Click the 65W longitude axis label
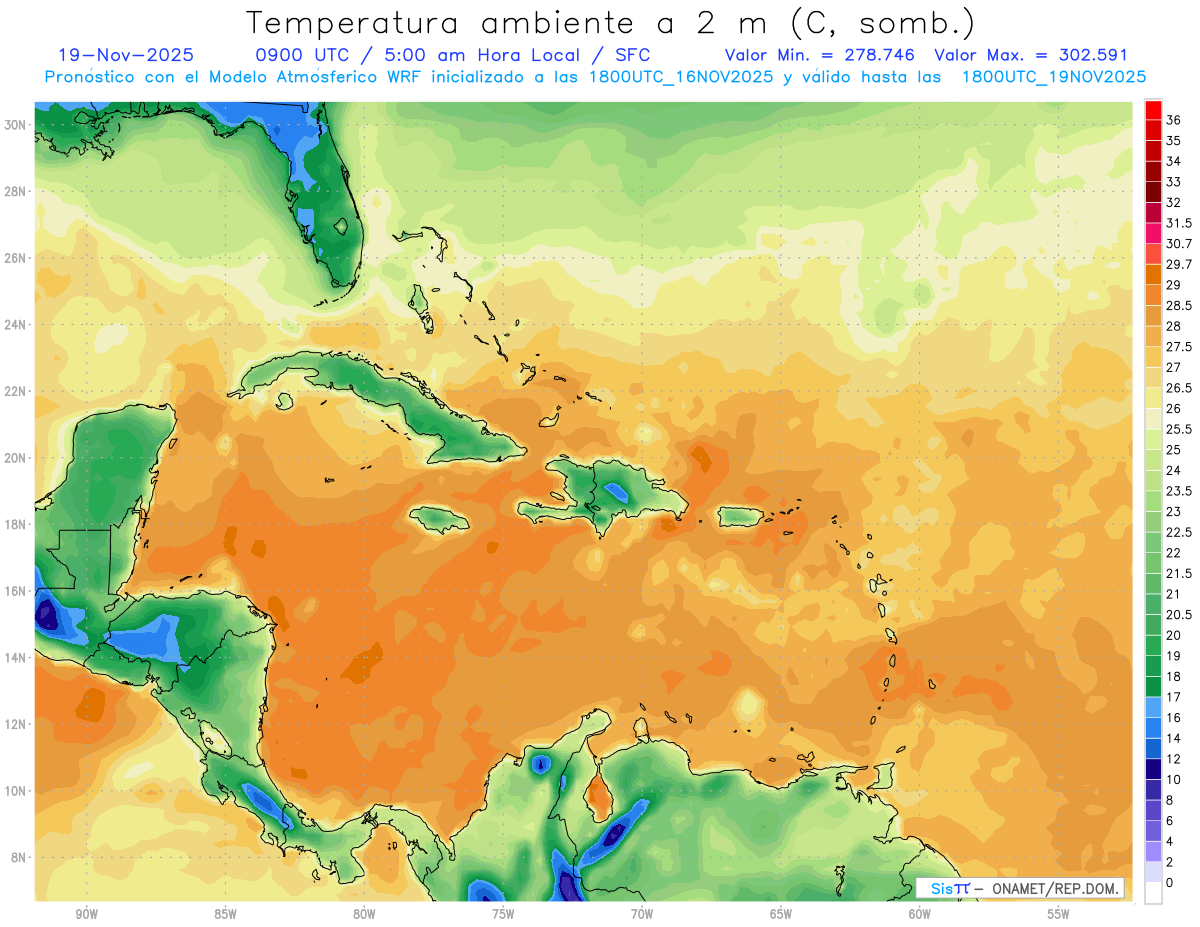 (781, 914)
